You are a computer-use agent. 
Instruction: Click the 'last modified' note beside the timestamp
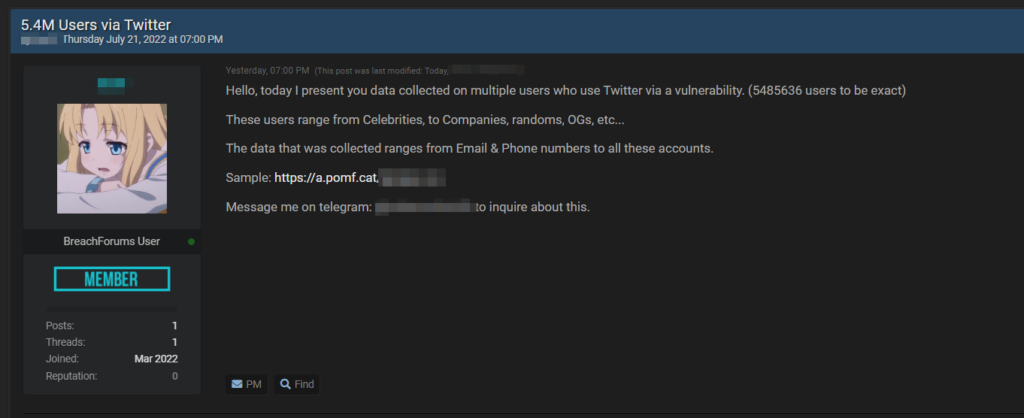(380, 71)
